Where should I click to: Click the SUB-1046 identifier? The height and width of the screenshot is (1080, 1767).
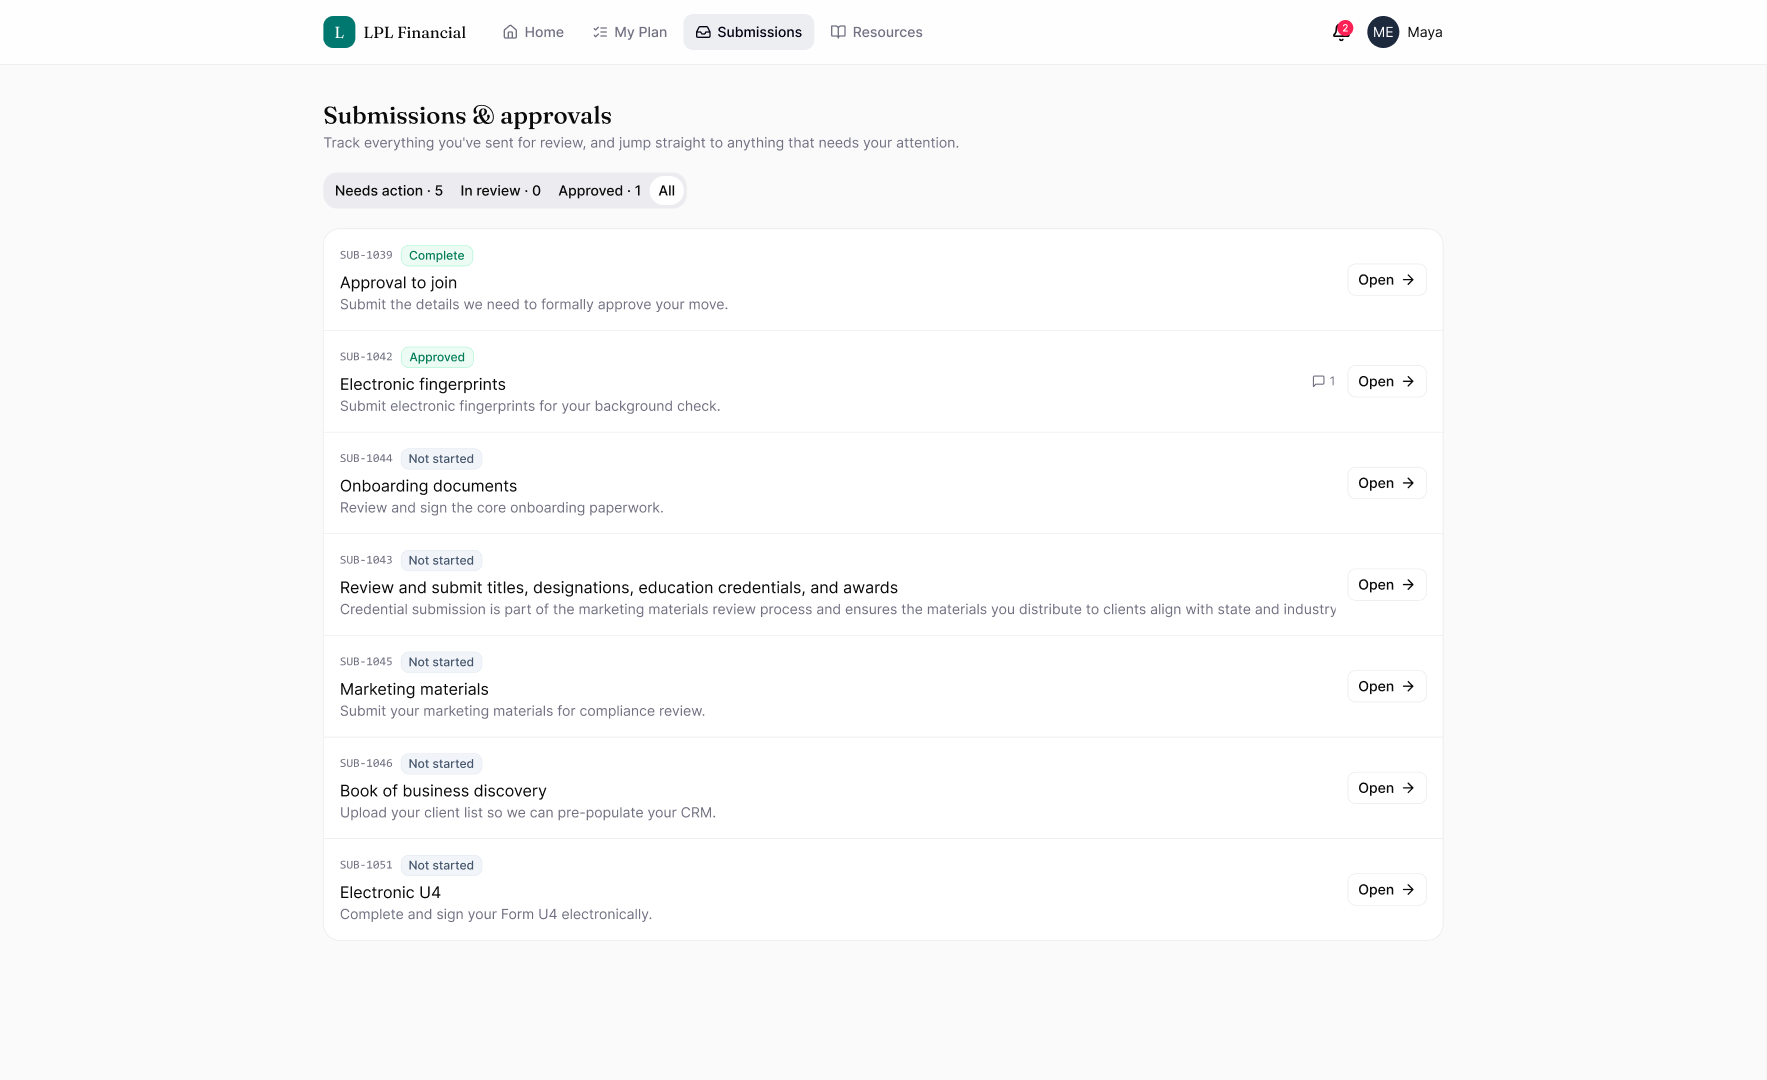366,763
